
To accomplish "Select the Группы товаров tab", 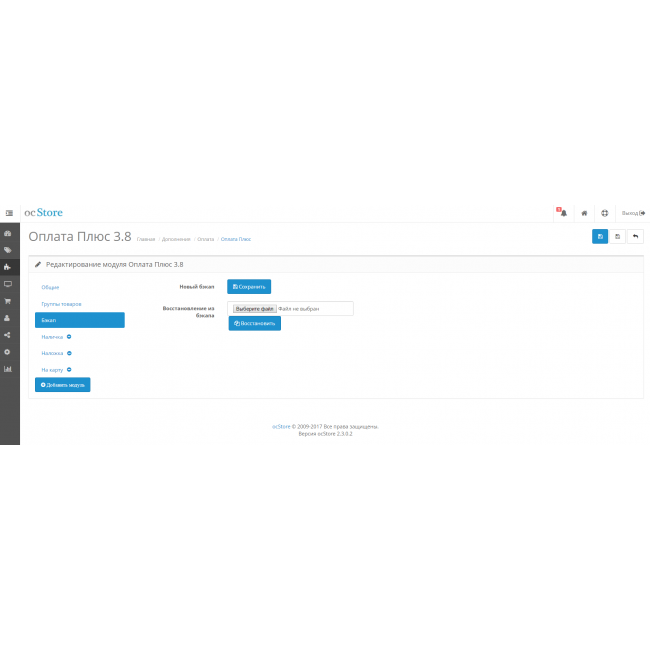I will pos(61,303).
